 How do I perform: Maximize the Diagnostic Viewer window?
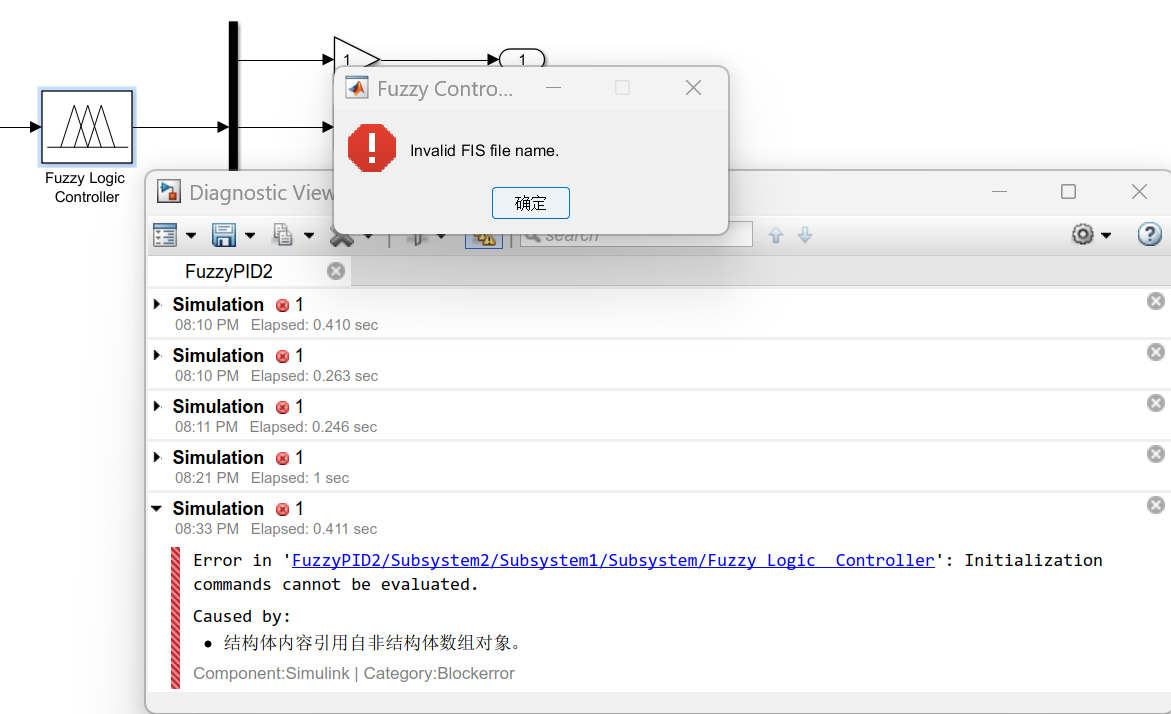click(x=1068, y=192)
